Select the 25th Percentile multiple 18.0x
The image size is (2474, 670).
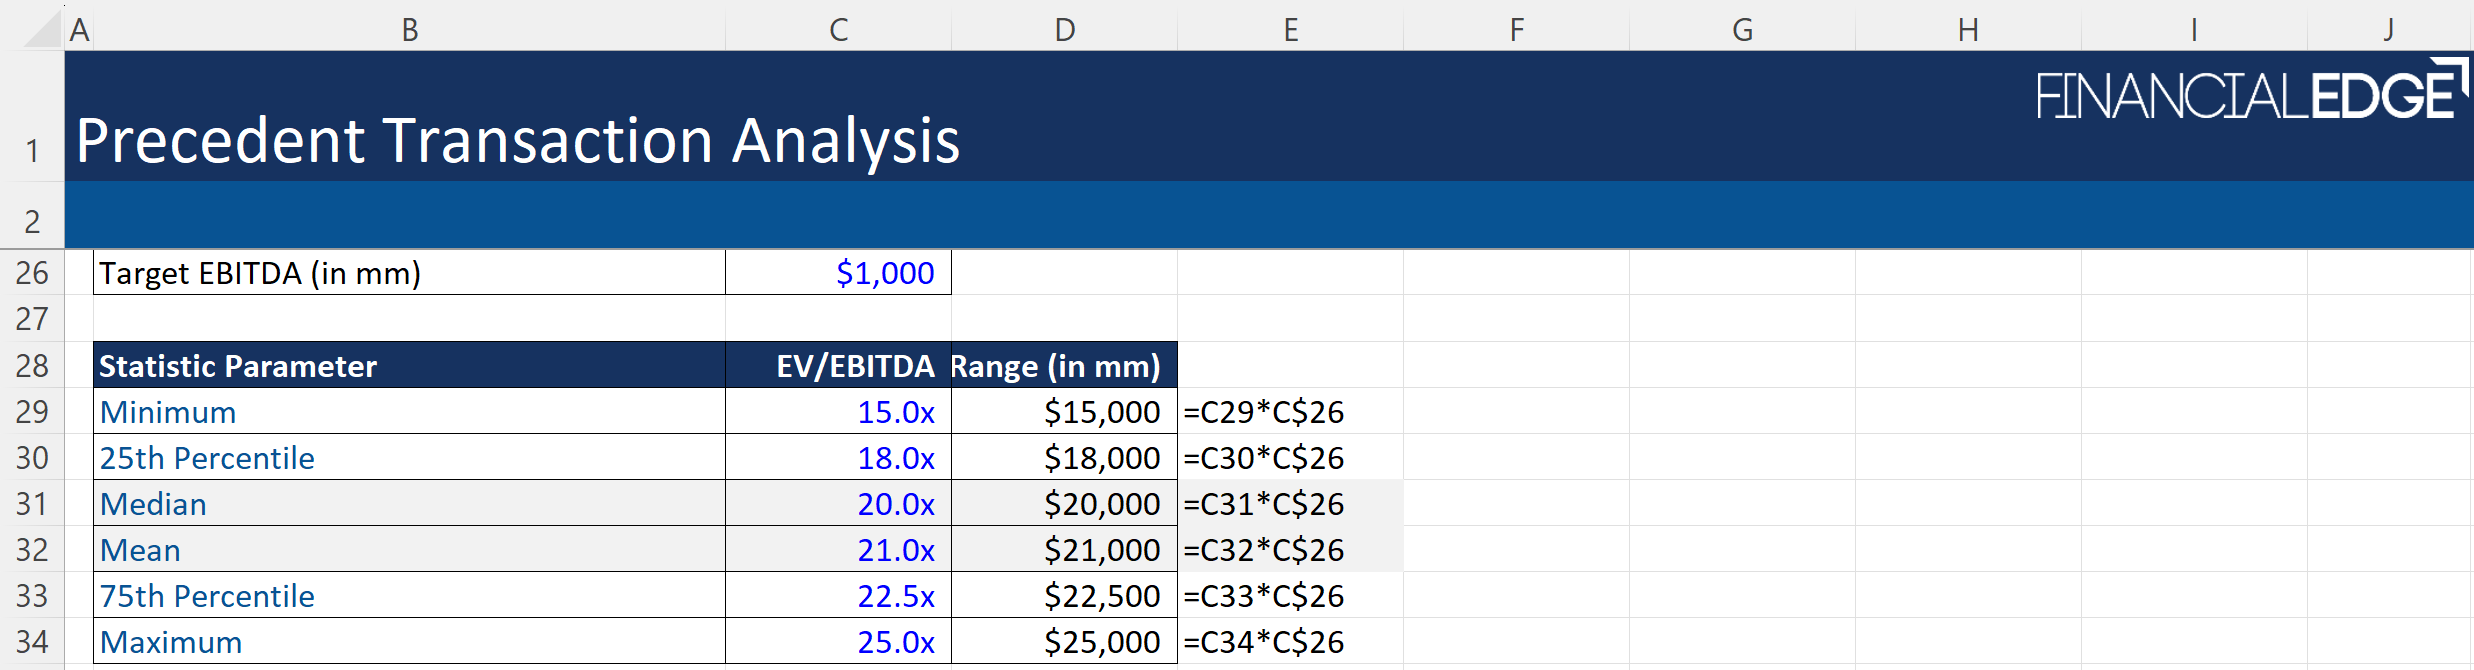click(x=895, y=458)
